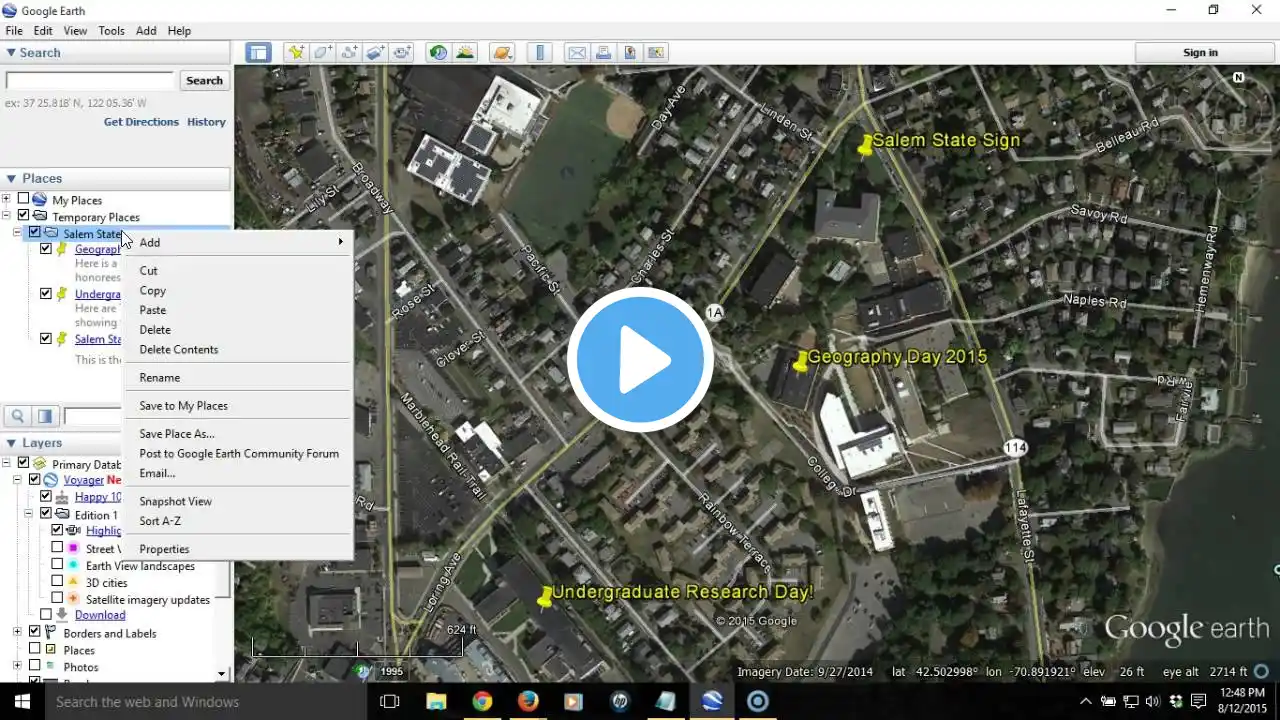Launch Chrome from the taskbar
The width and height of the screenshot is (1280, 720).
(482, 701)
